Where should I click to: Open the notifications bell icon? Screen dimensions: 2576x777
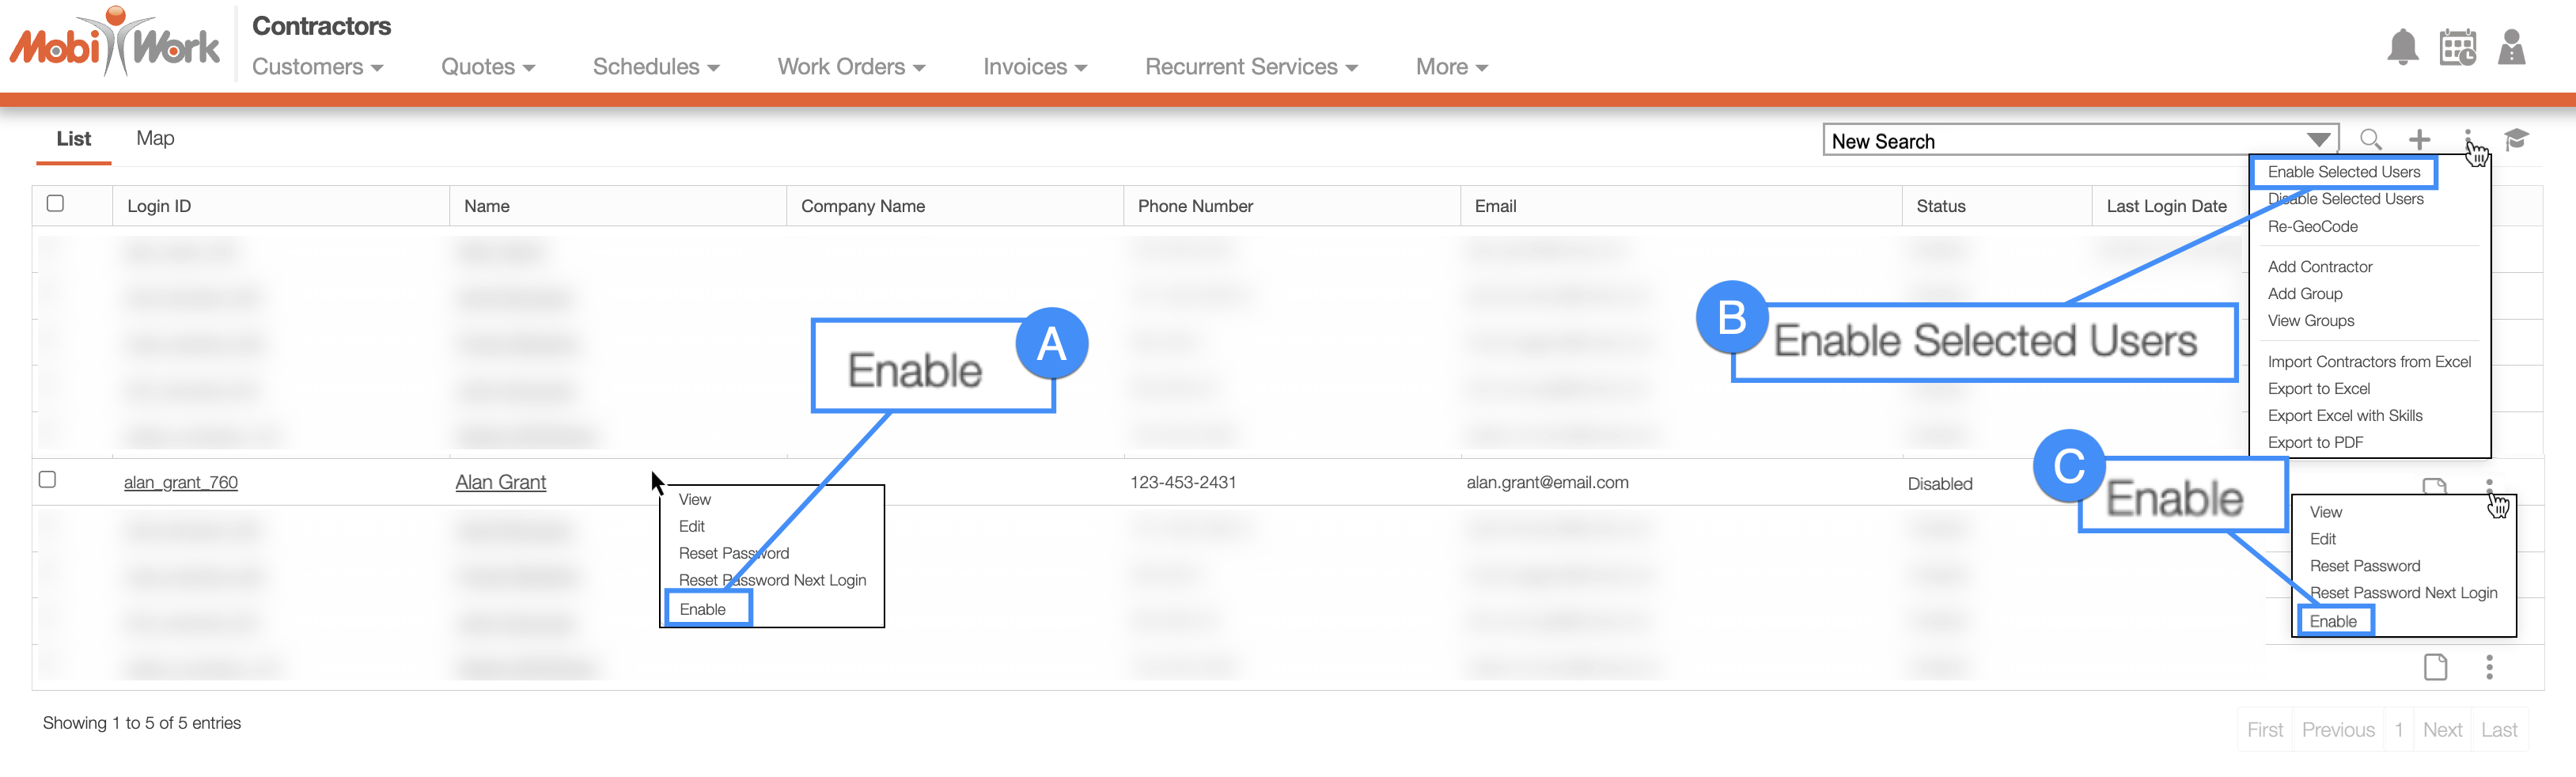[2402, 48]
